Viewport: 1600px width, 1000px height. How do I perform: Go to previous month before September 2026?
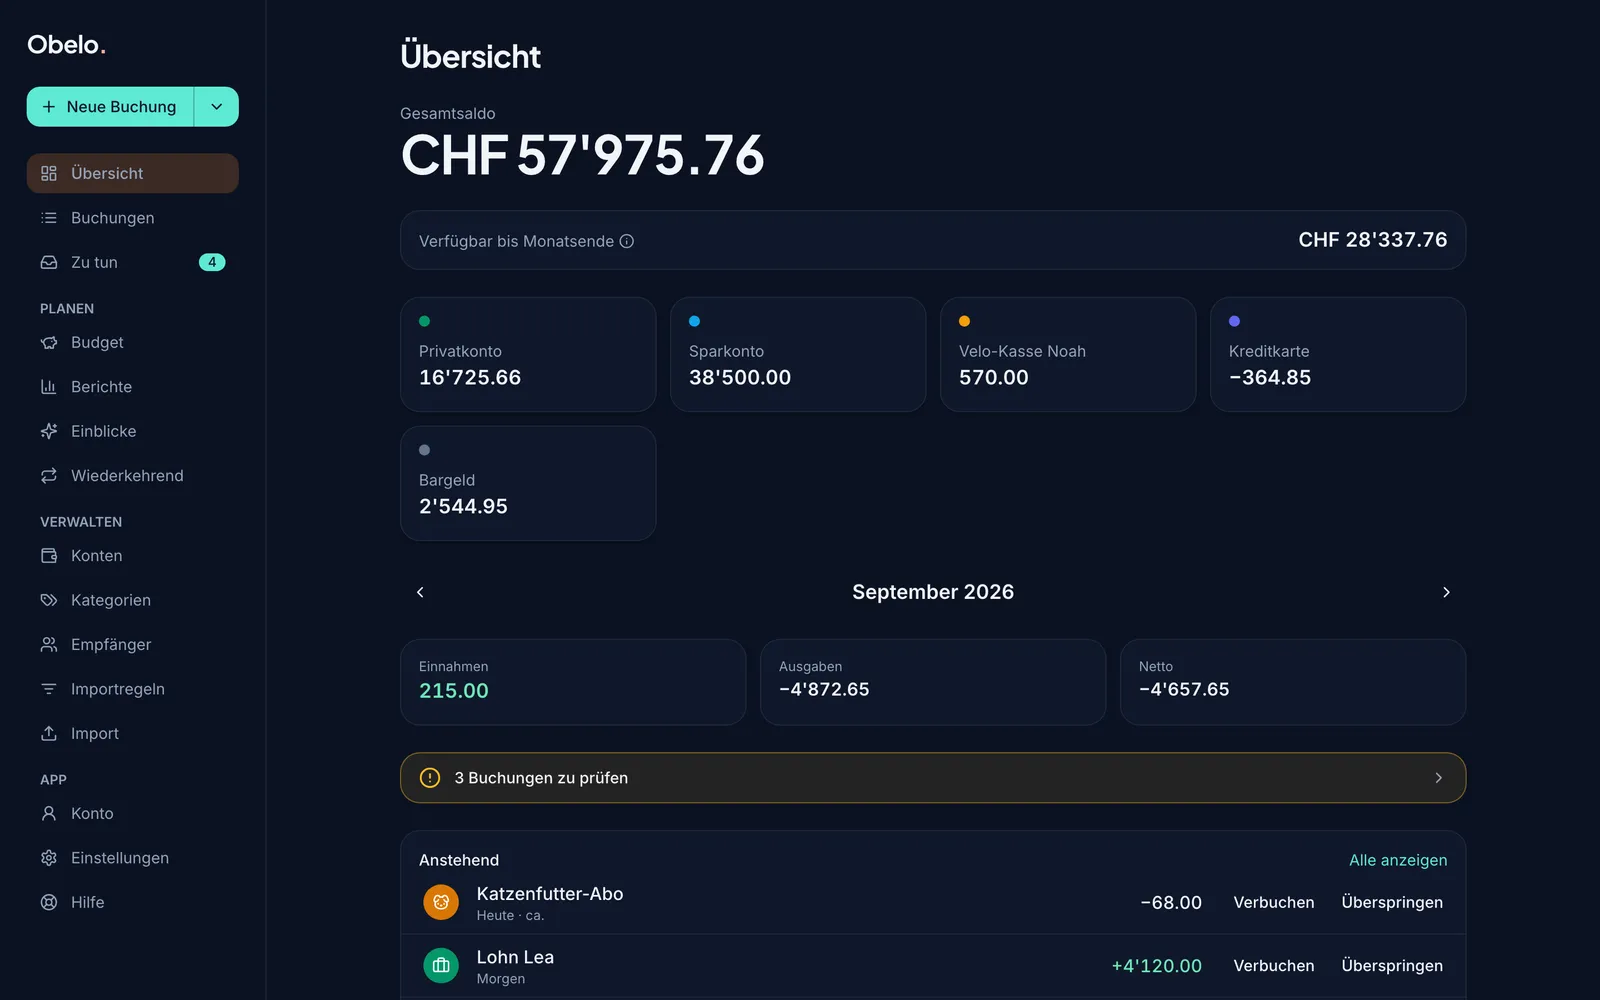click(x=420, y=592)
